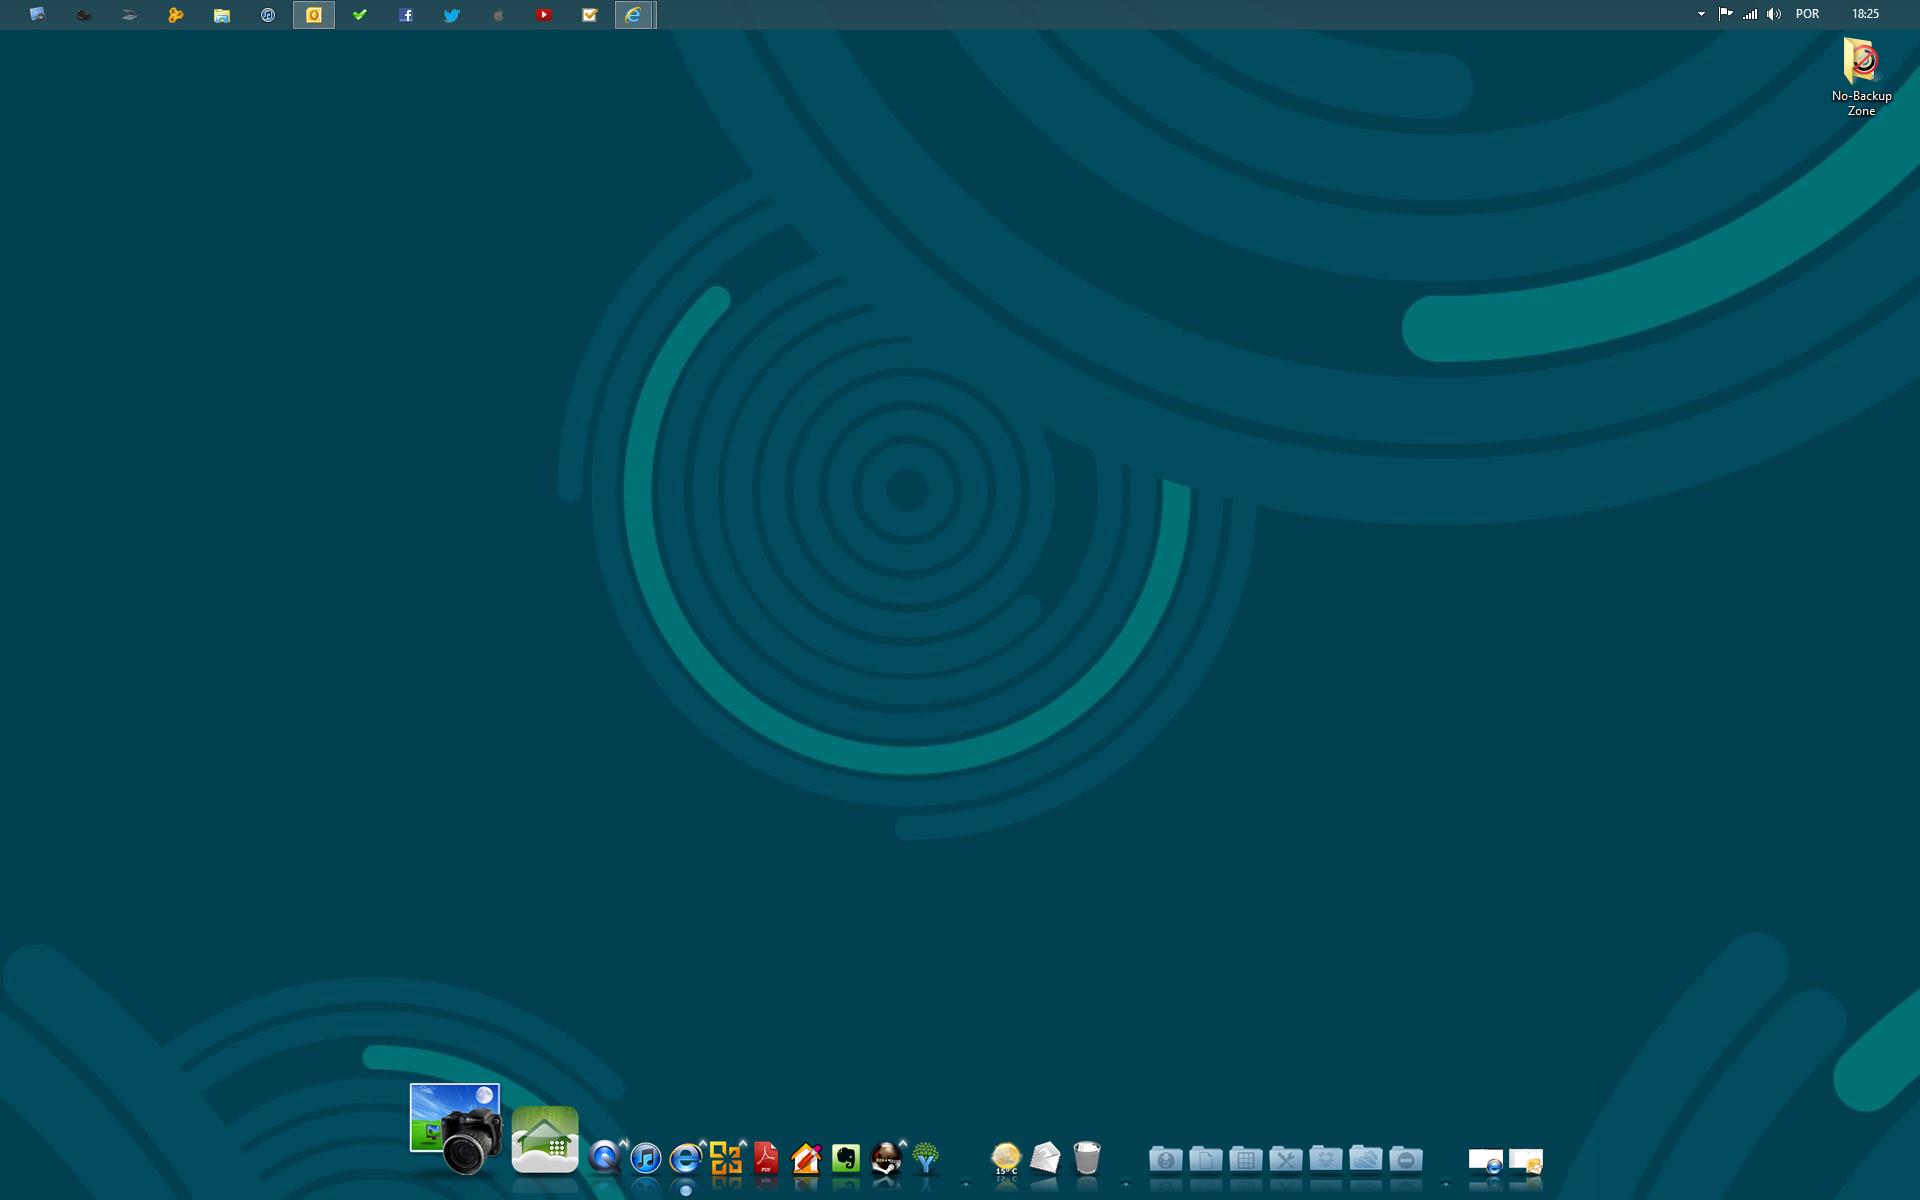Open iTunes from the bottom dock
1920x1200 pixels.
[646, 1158]
